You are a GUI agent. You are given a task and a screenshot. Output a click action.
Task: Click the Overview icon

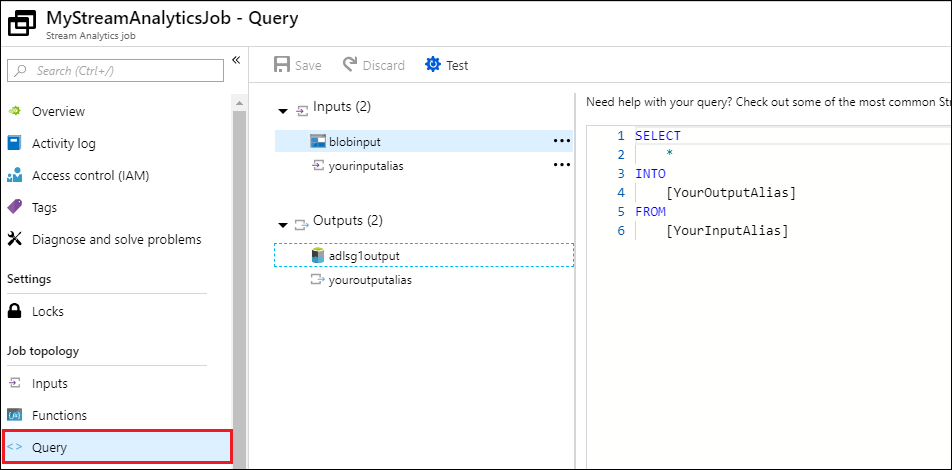click(x=15, y=111)
